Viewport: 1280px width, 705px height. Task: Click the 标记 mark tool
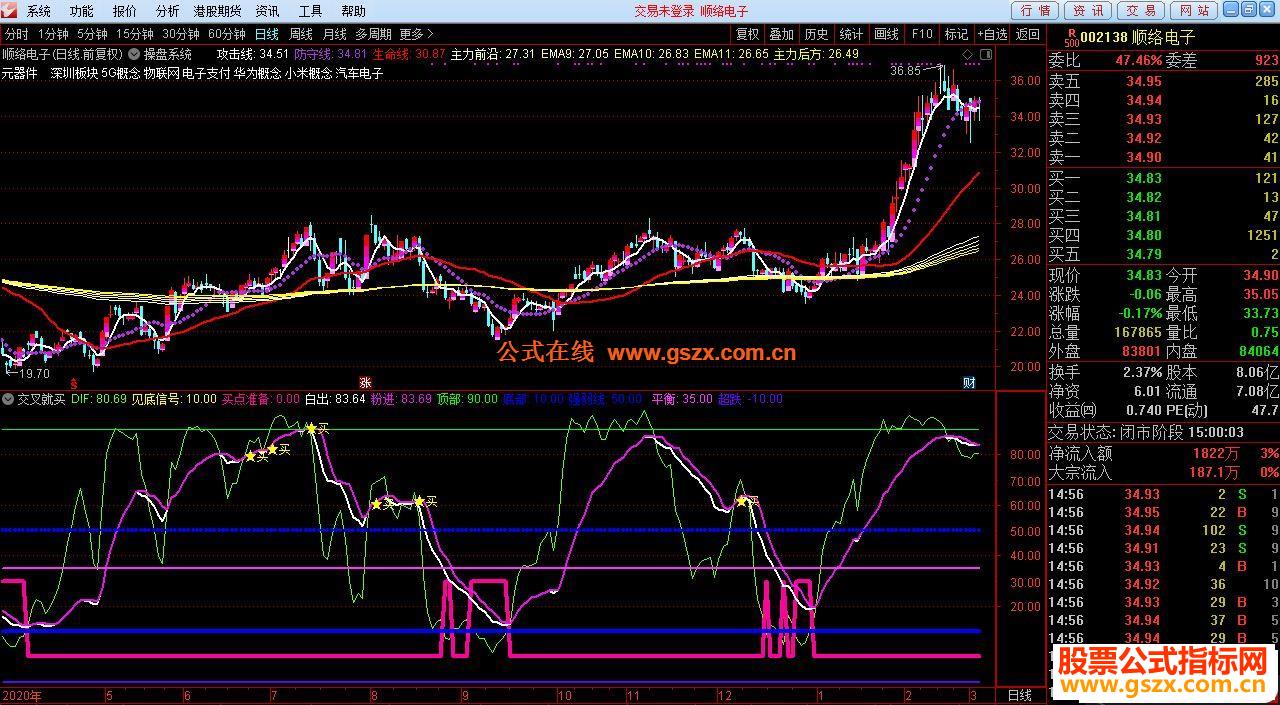click(956, 33)
